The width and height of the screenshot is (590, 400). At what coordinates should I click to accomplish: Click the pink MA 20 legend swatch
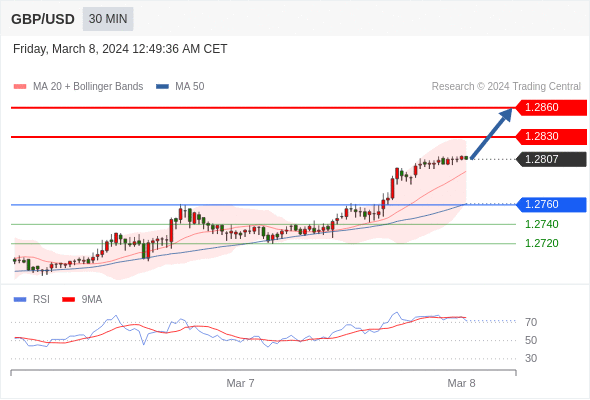20,87
